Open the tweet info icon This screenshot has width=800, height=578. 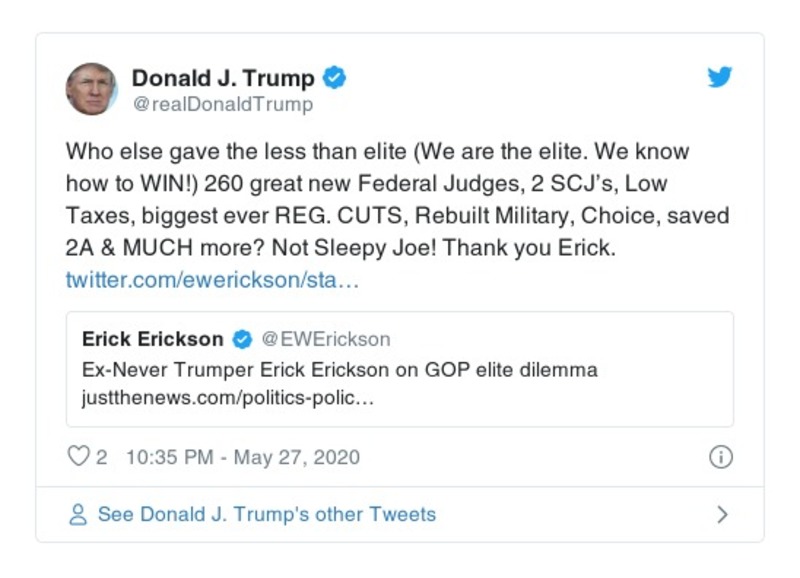[720, 457]
